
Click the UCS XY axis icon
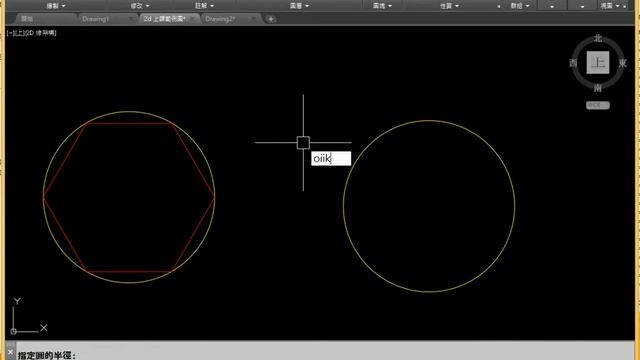tap(29, 316)
